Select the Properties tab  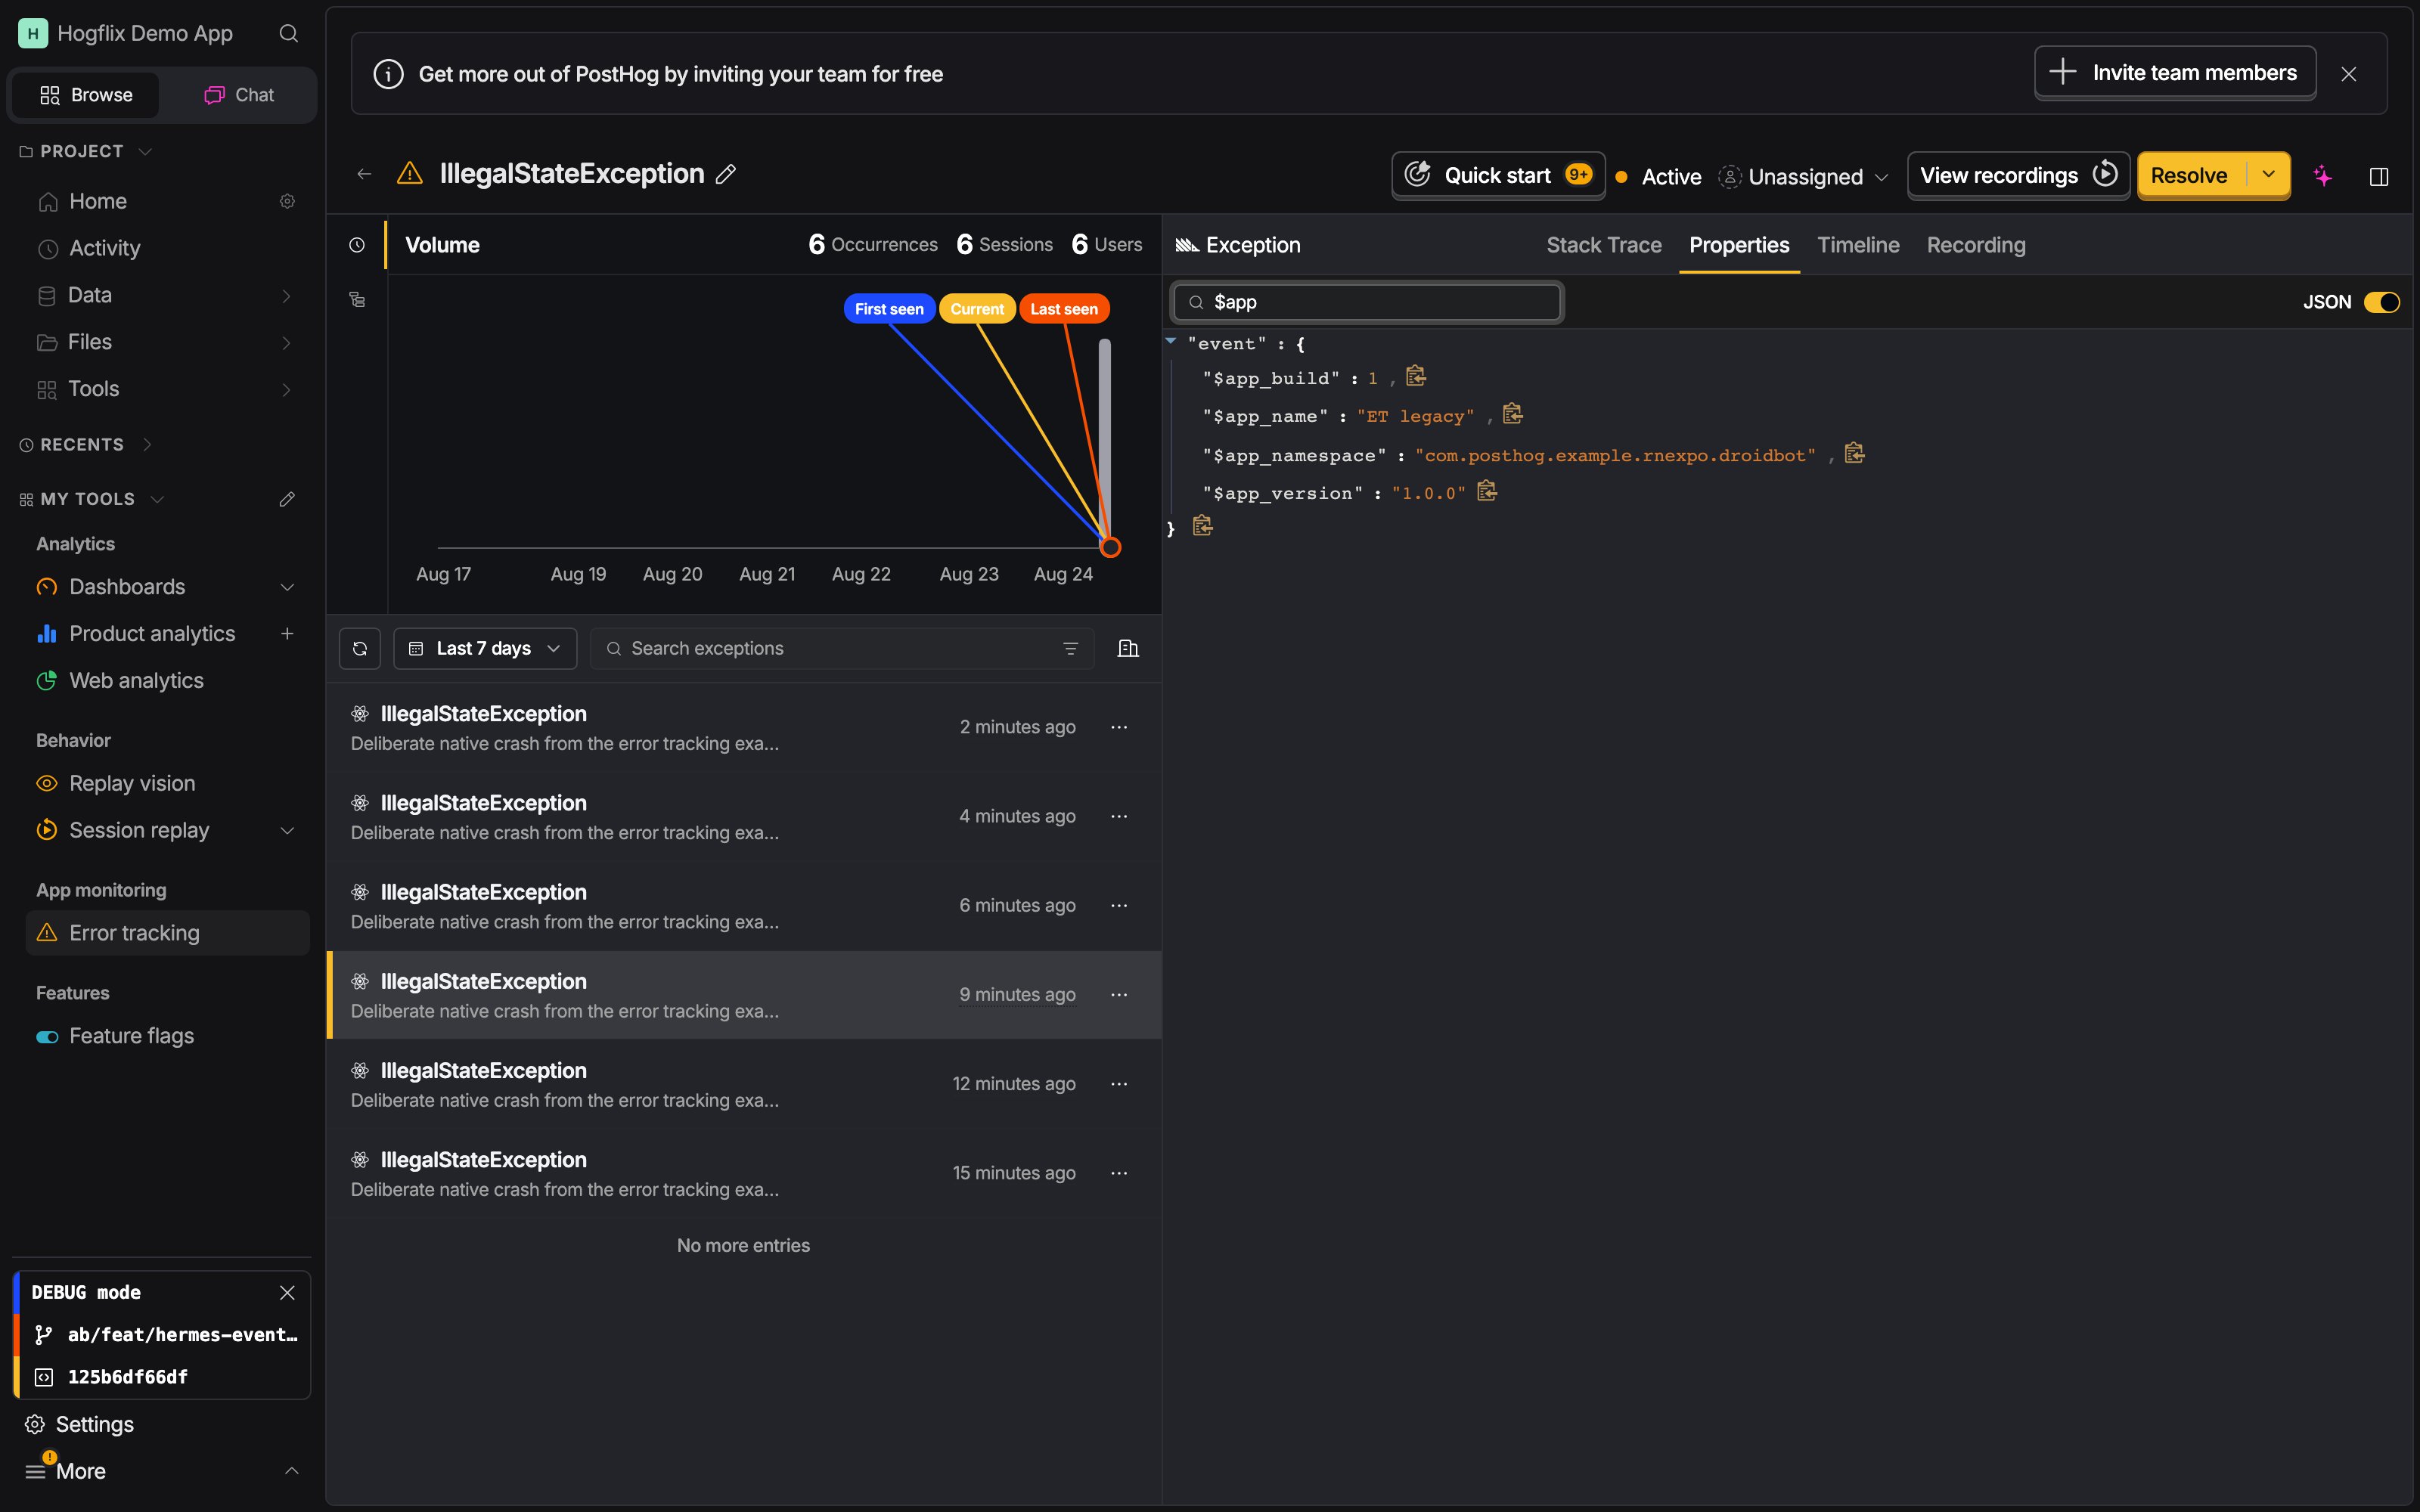pyautogui.click(x=1739, y=245)
